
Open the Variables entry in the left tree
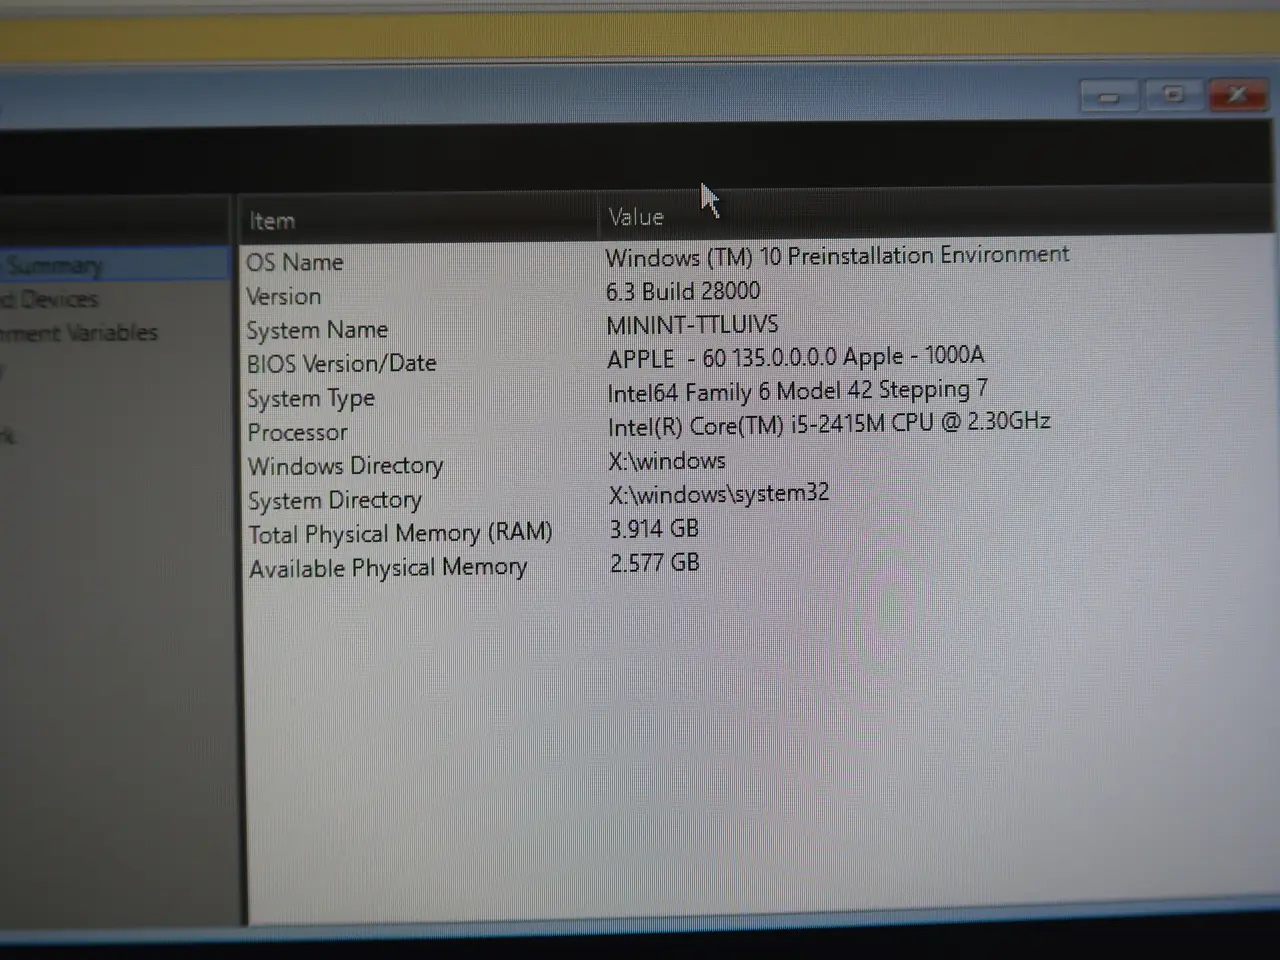(x=79, y=332)
